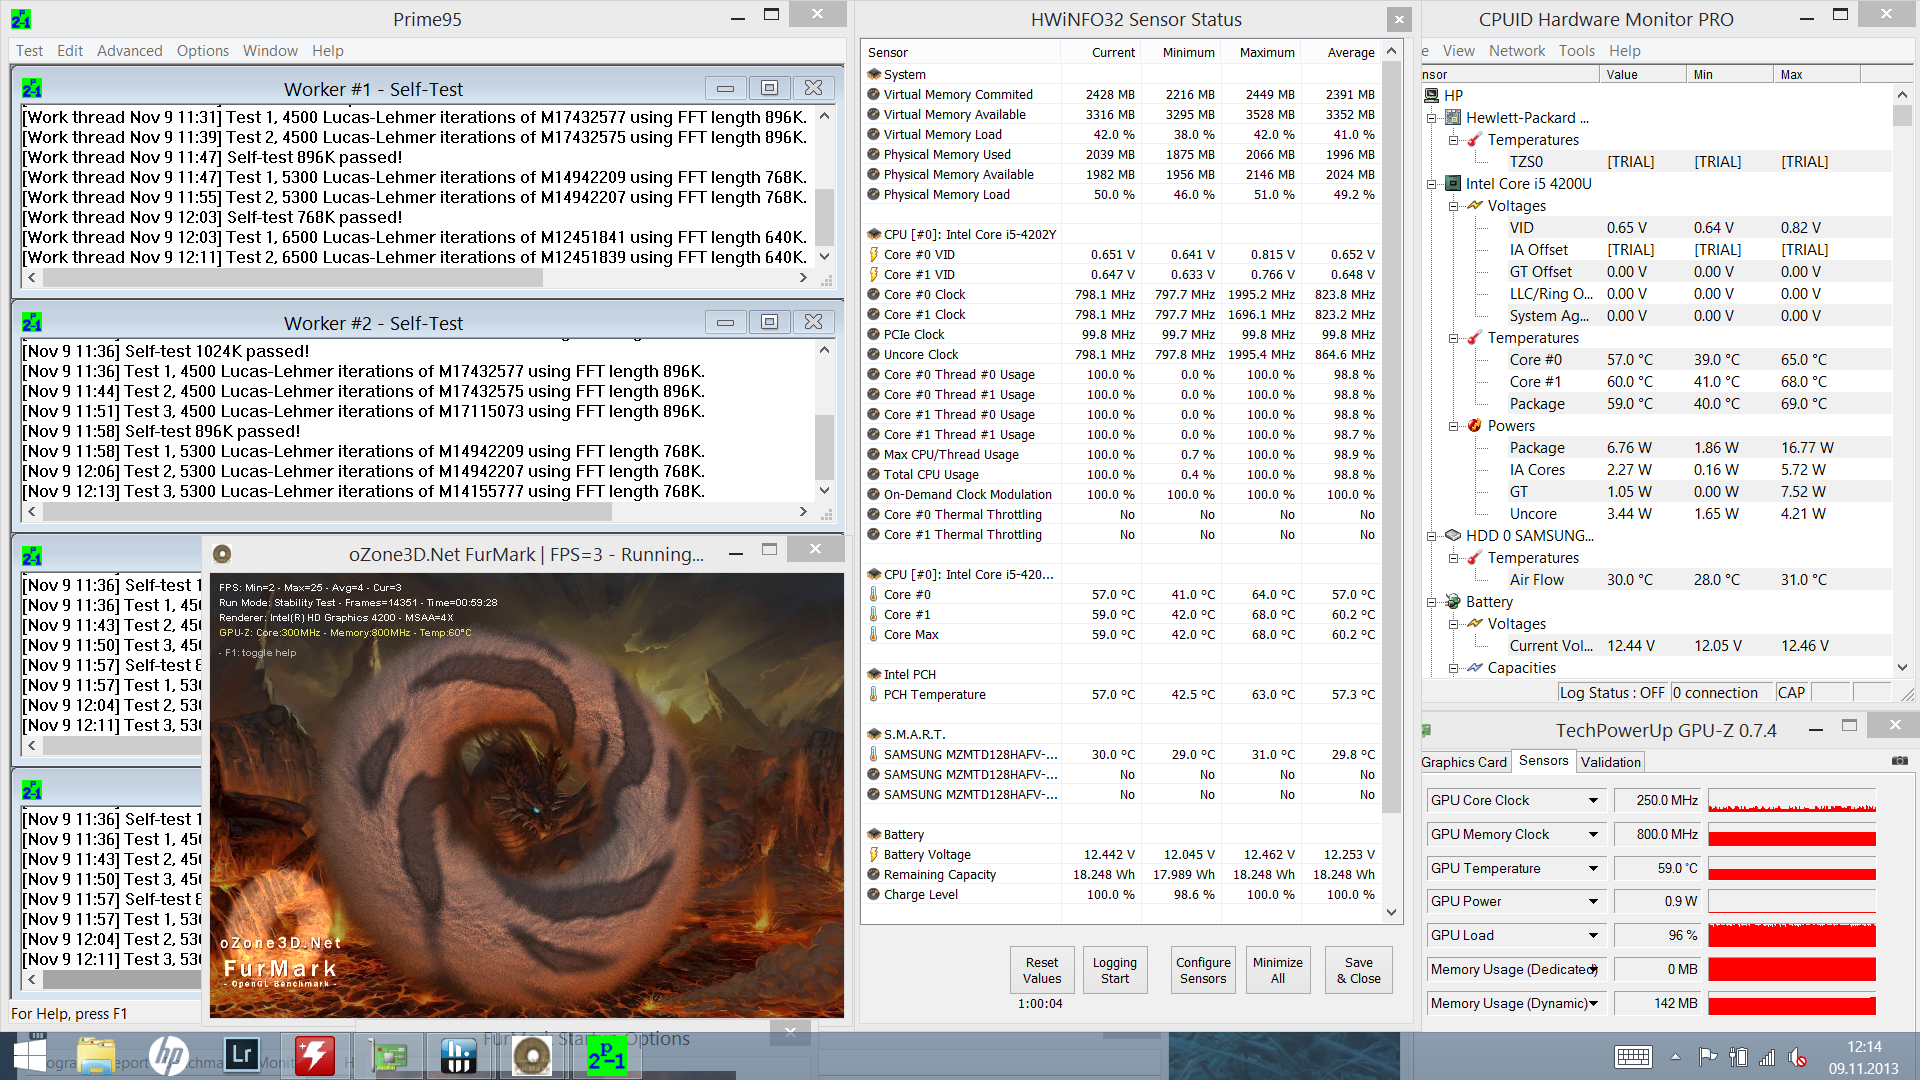Image resolution: width=1920 pixels, height=1080 pixels.
Task: Open Prime95 taskbar icon
Action: (607, 1056)
